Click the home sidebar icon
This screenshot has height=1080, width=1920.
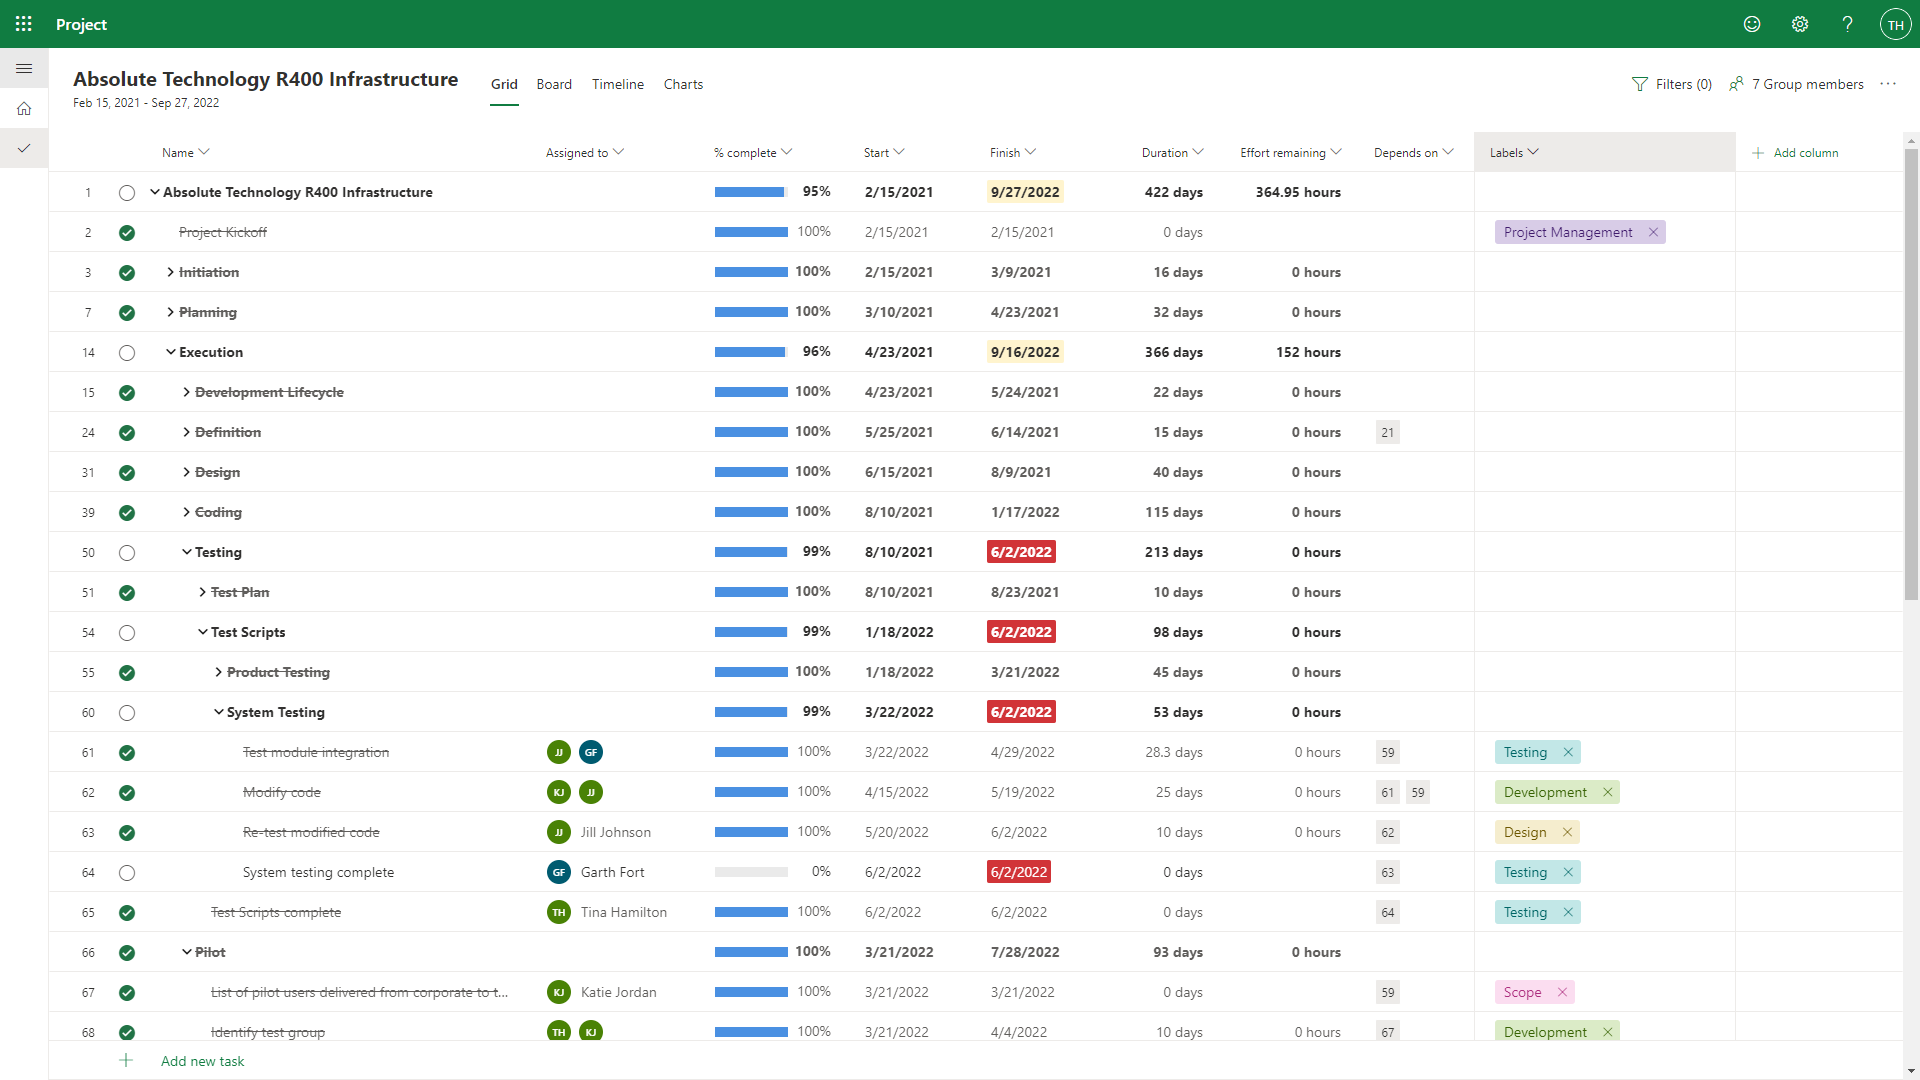coord(24,109)
